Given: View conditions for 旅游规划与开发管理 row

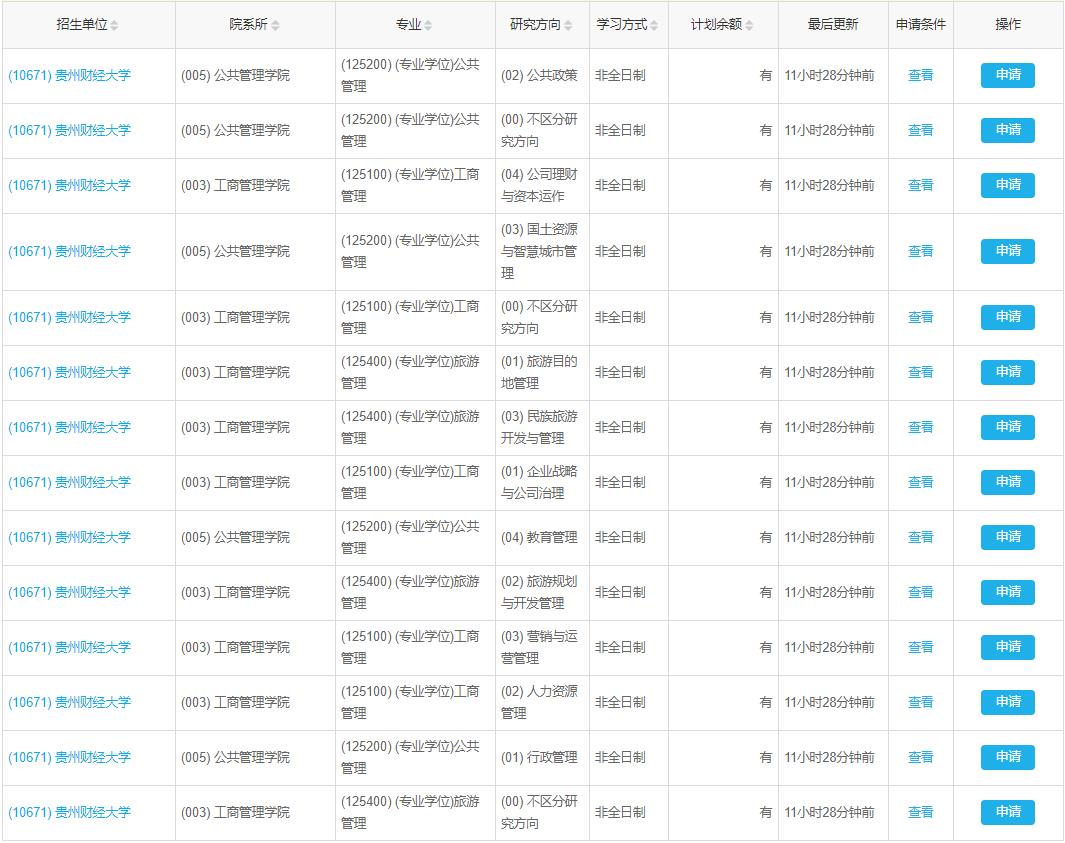Looking at the screenshot, I should pos(920,592).
